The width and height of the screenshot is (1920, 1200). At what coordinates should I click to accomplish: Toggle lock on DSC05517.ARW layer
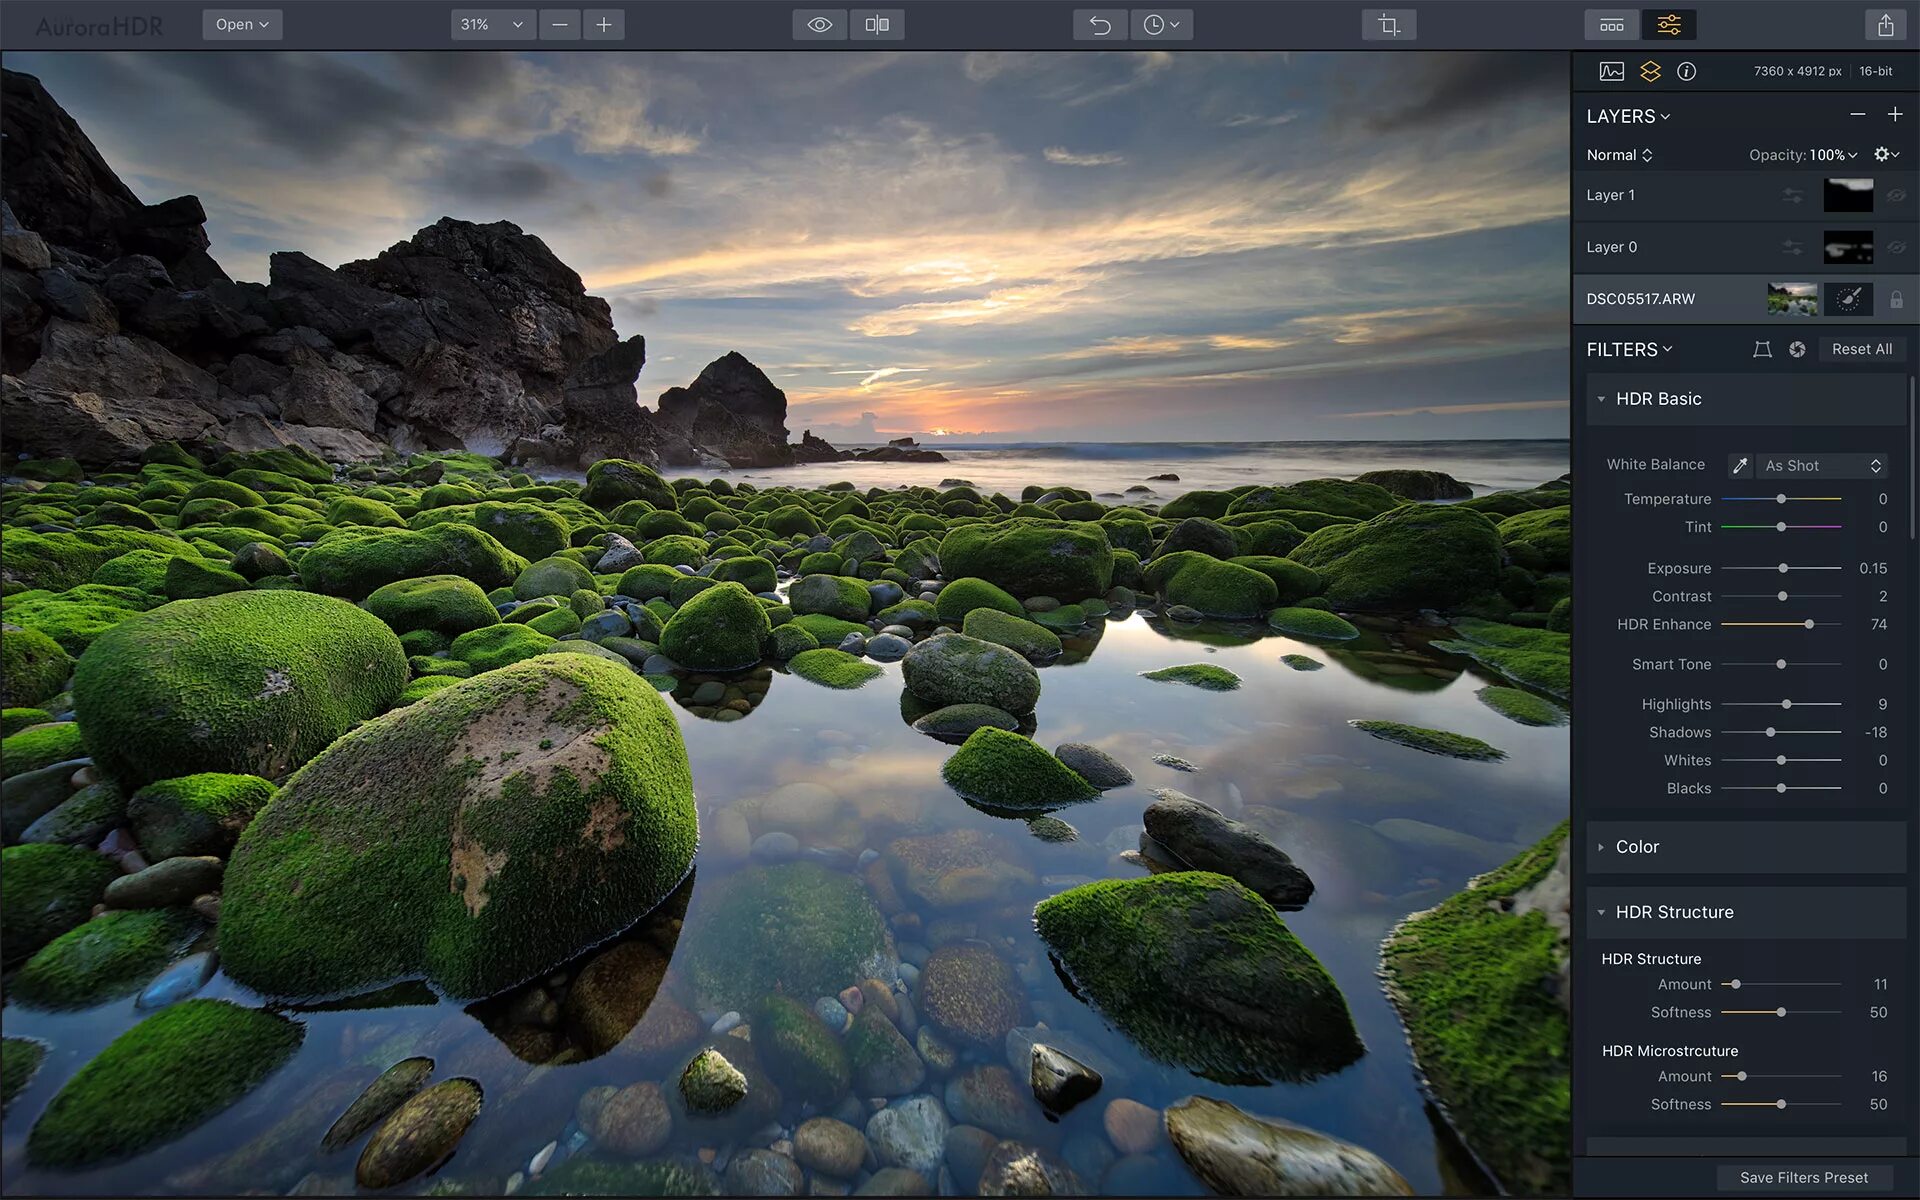[x=1895, y=299]
